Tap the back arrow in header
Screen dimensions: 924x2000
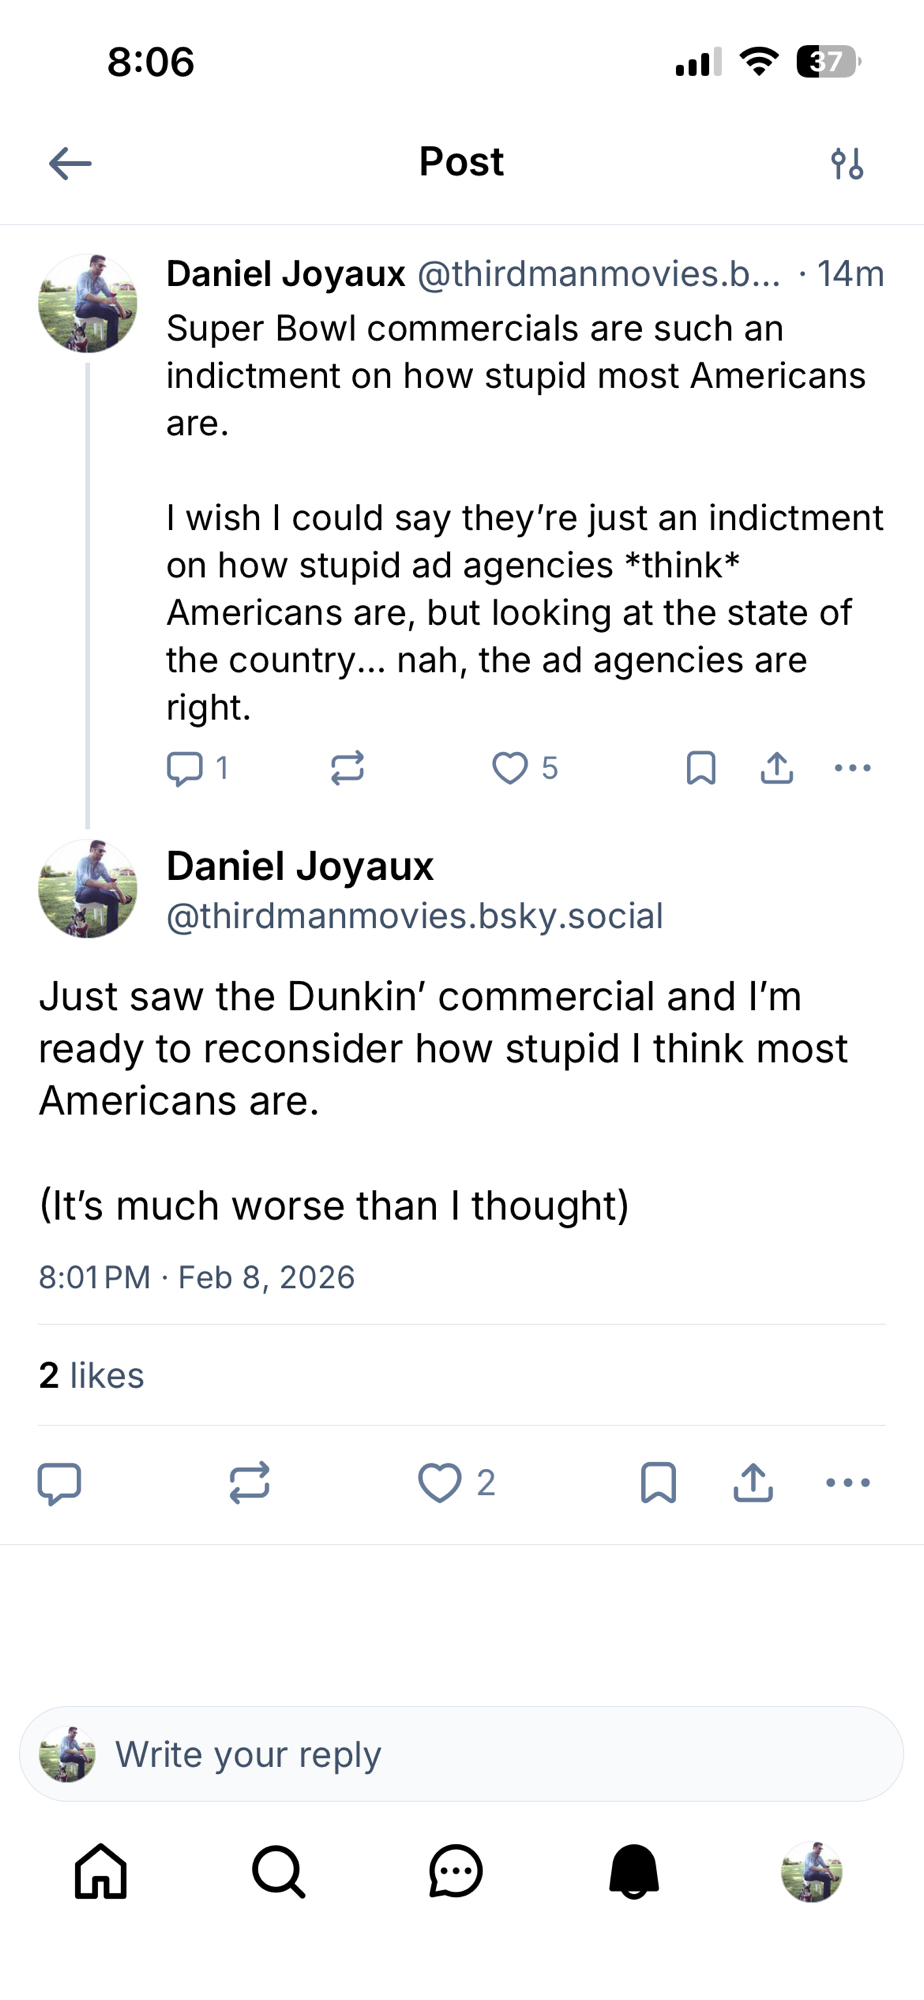(70, 163)
